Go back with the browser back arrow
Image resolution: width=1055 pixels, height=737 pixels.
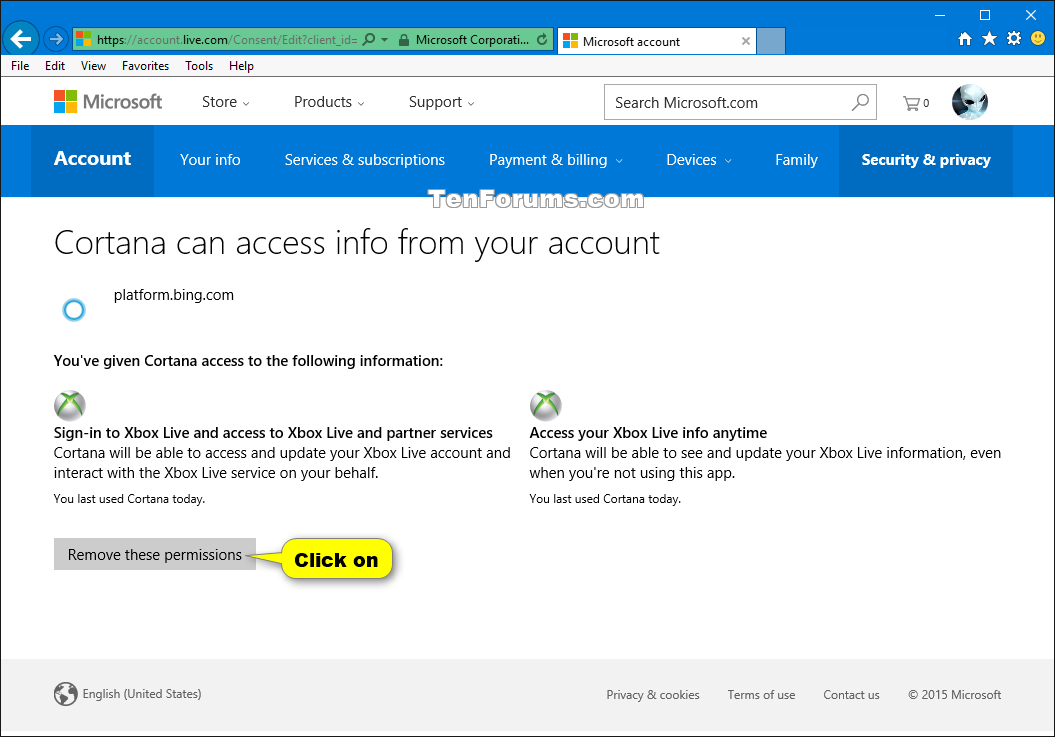[20, 39]
